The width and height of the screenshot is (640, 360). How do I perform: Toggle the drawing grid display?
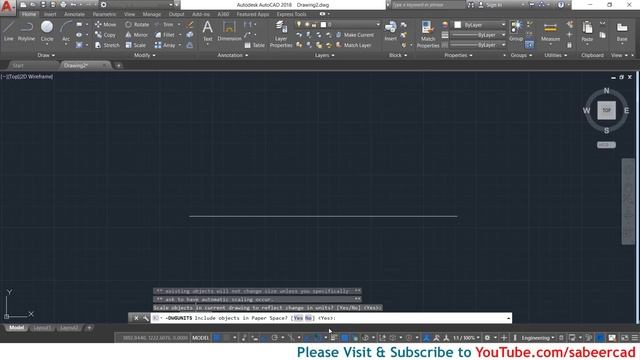point(217,338)
